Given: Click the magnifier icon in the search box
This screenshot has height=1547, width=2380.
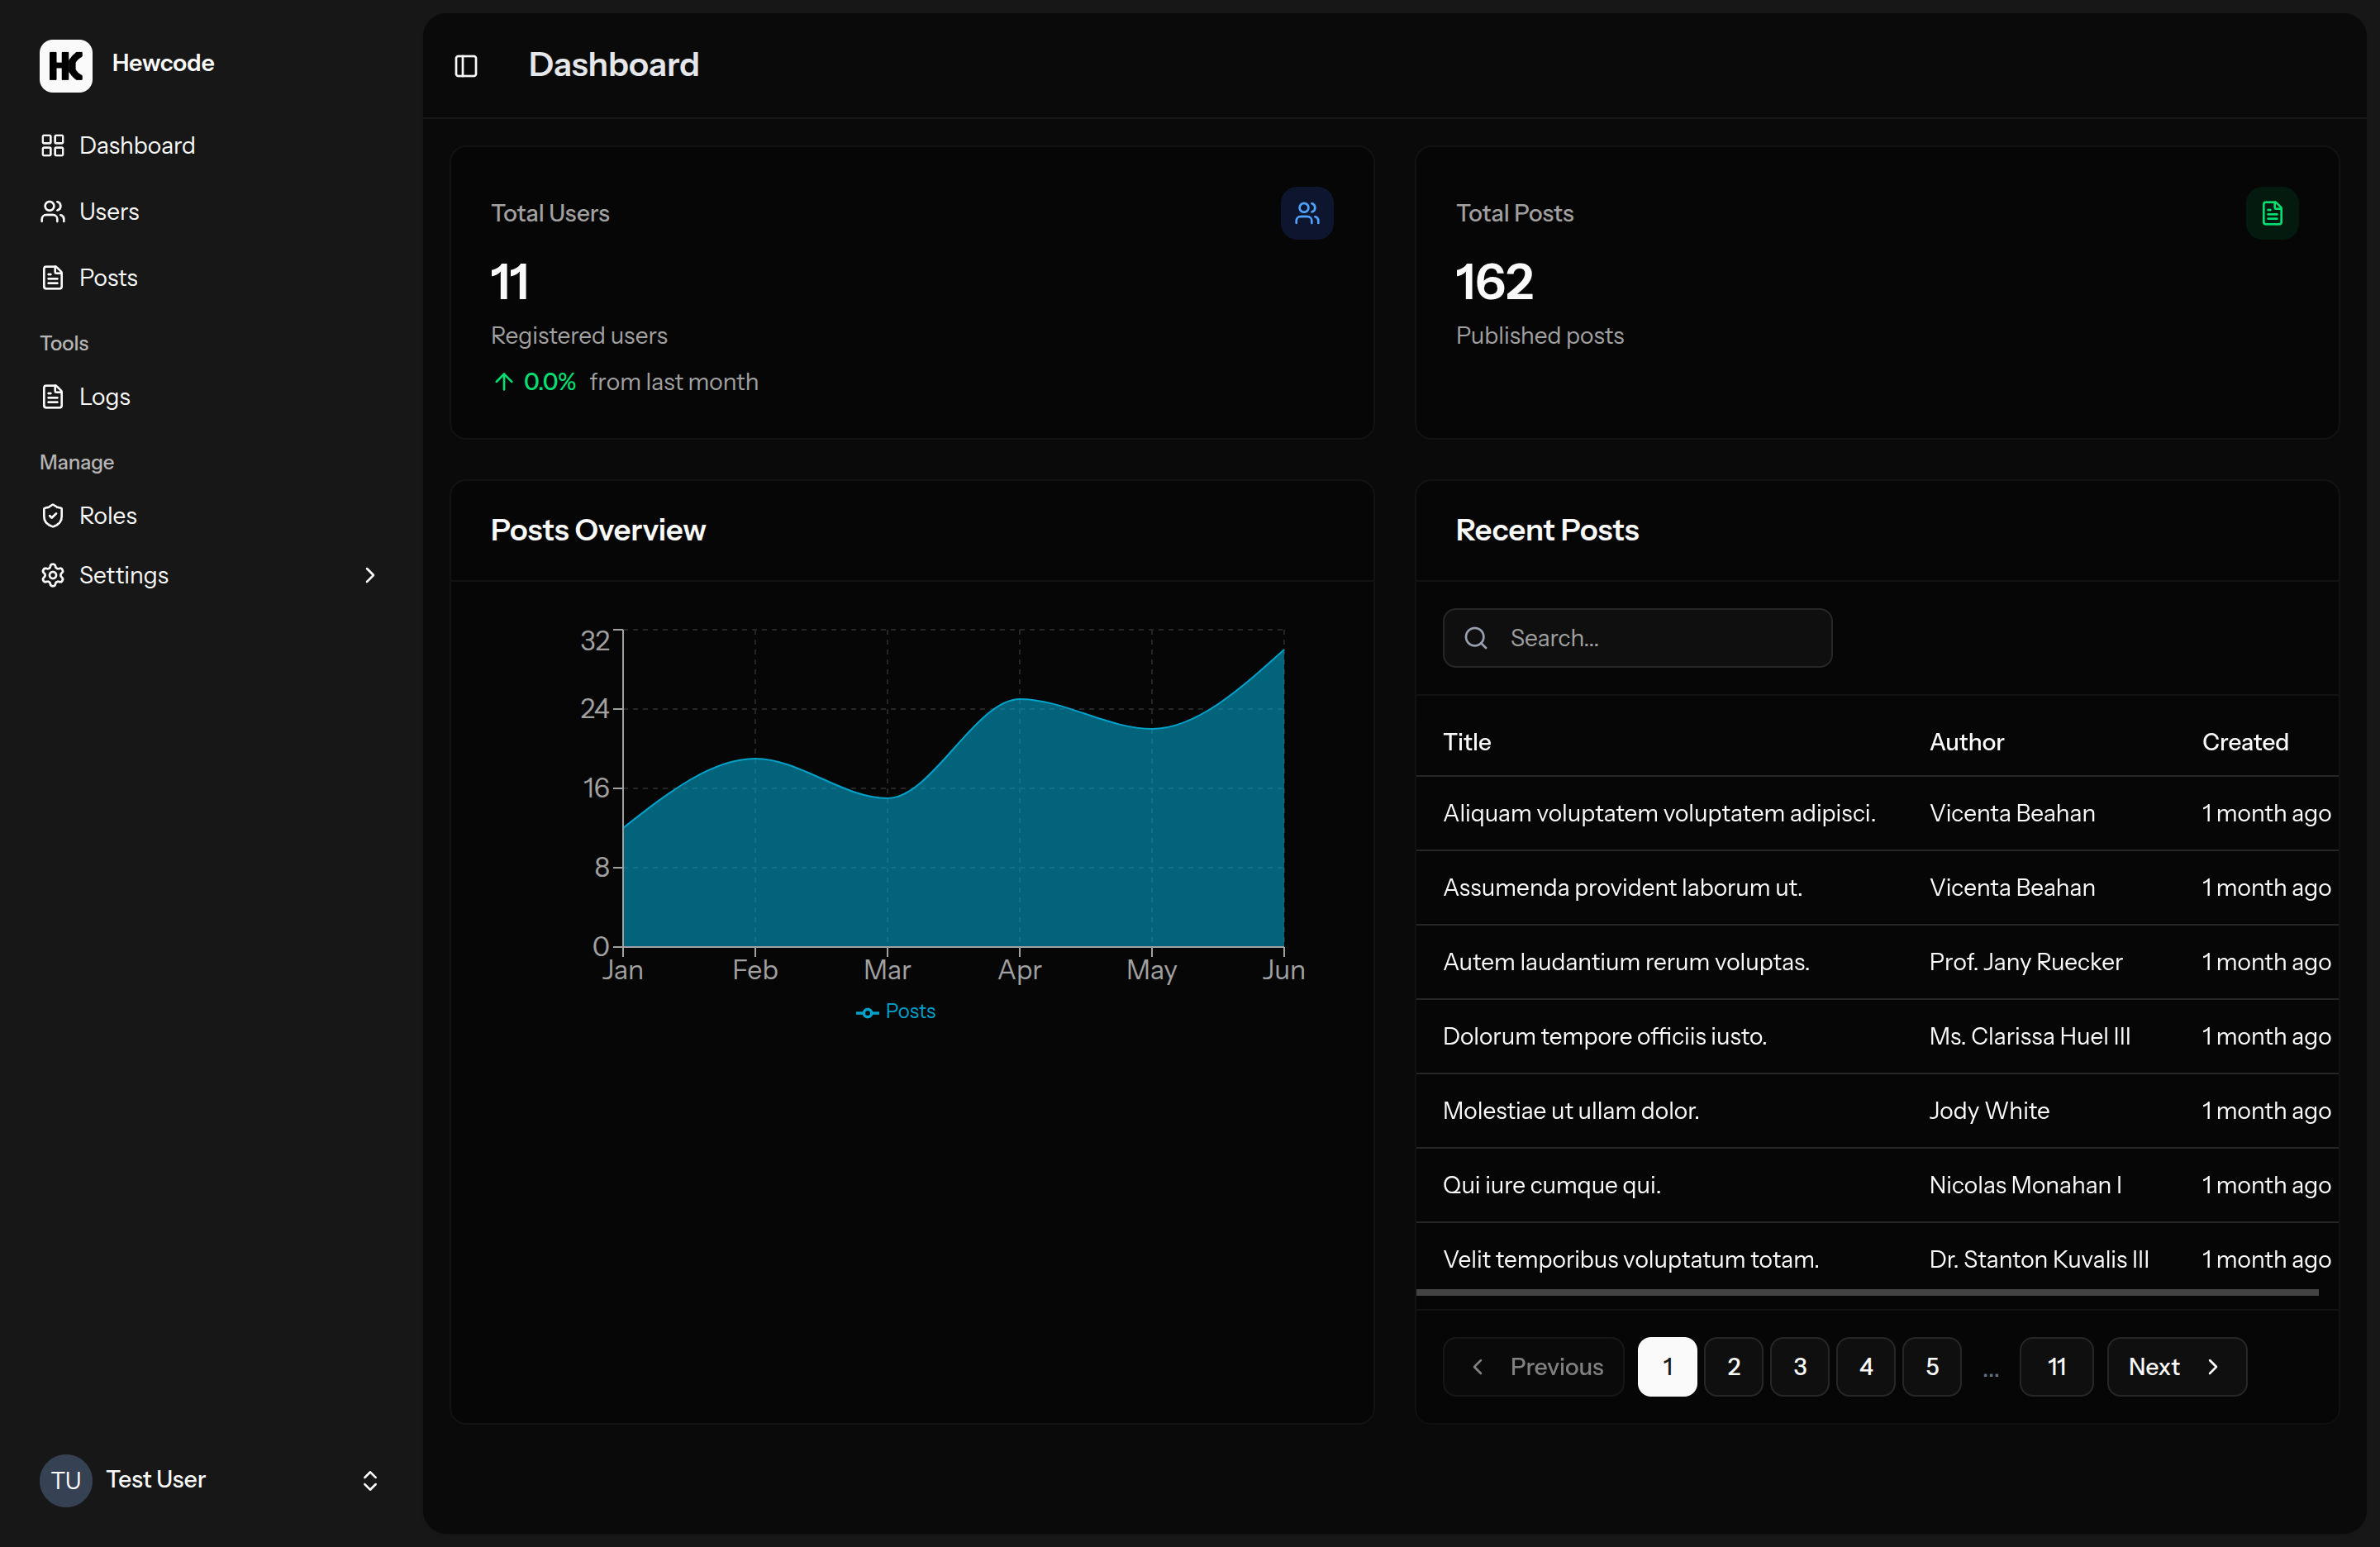Looking at the screenshot, I should 1477,638.
